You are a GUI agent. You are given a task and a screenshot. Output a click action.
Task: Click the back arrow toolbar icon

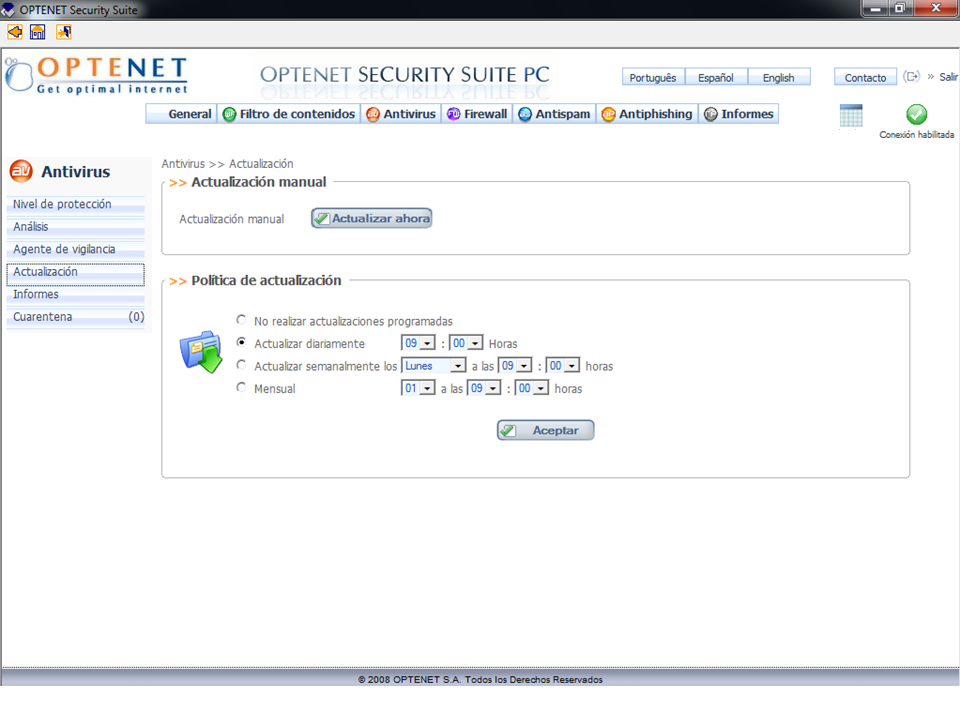click(14, 32)
